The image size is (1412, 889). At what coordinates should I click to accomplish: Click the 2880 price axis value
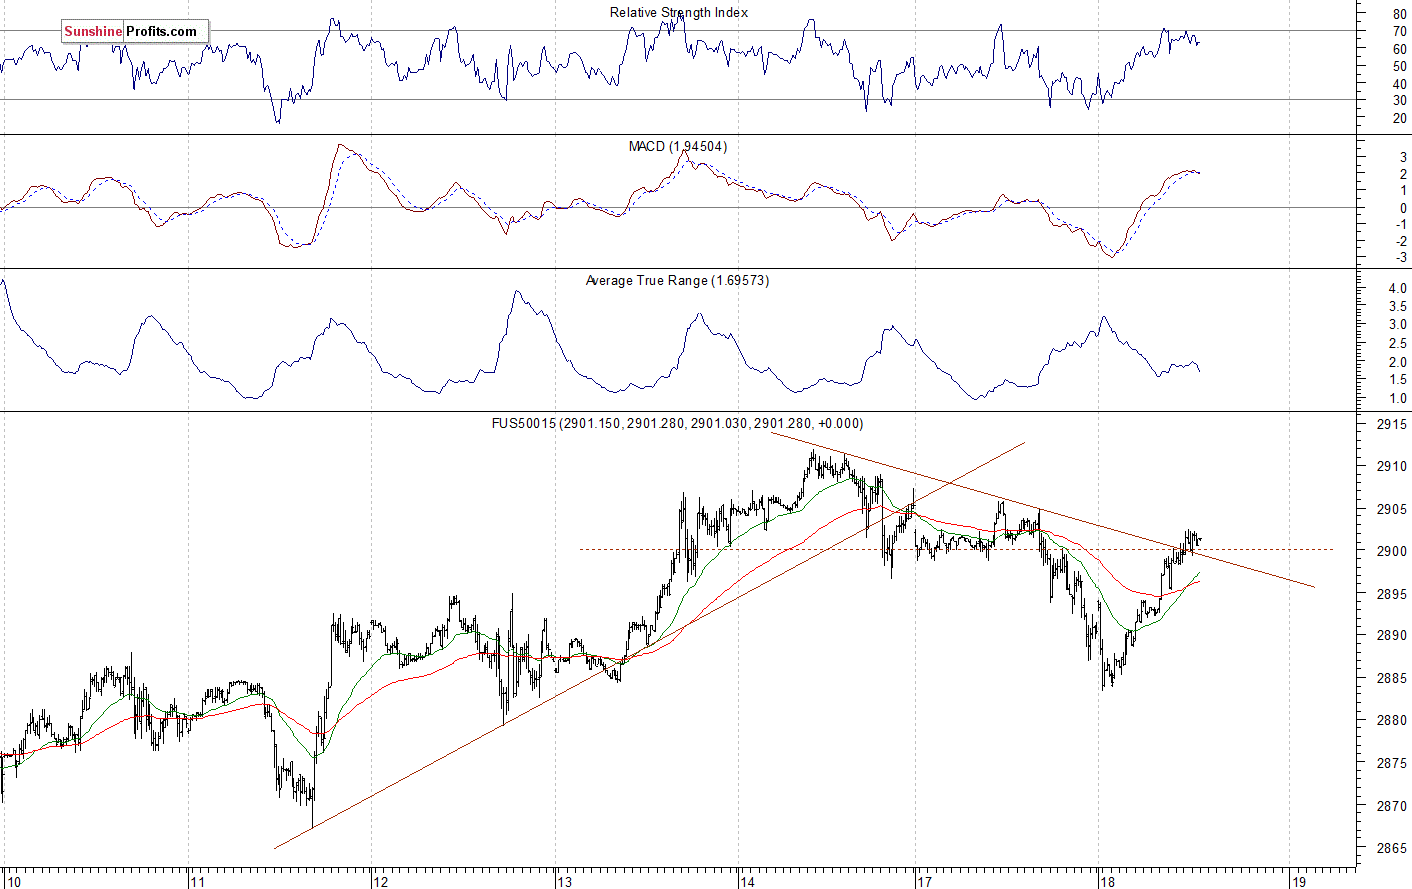tap(1391, 720)
